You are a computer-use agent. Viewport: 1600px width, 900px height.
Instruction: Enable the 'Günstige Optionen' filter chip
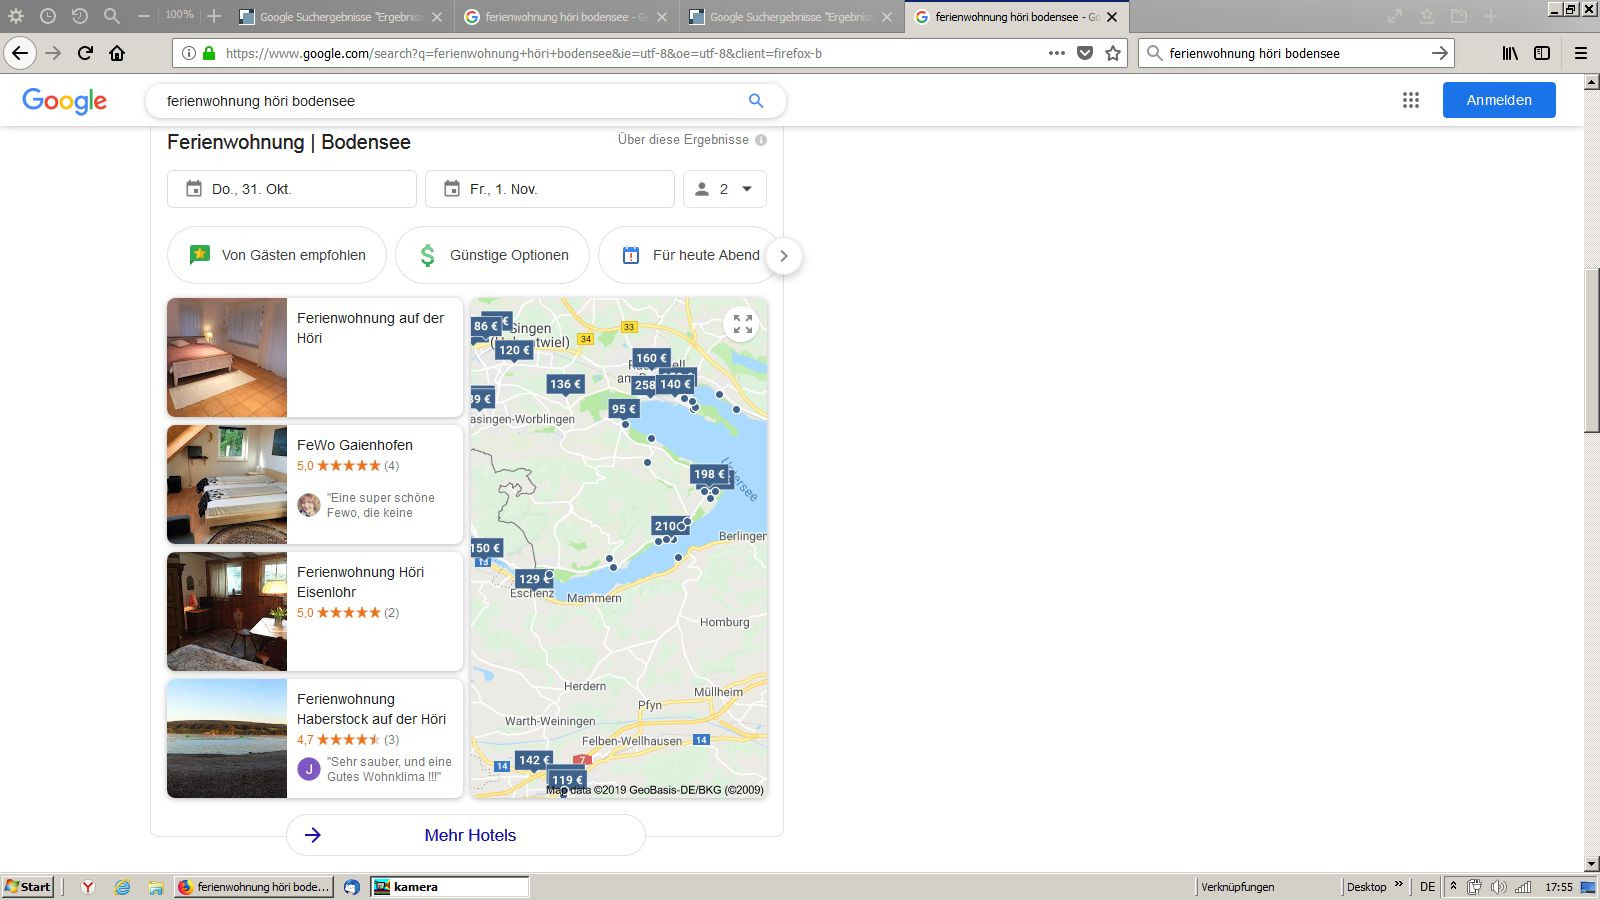[495, 255]
